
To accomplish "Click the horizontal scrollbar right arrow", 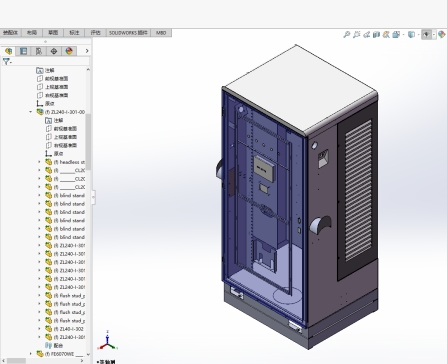I will [82, 361].
